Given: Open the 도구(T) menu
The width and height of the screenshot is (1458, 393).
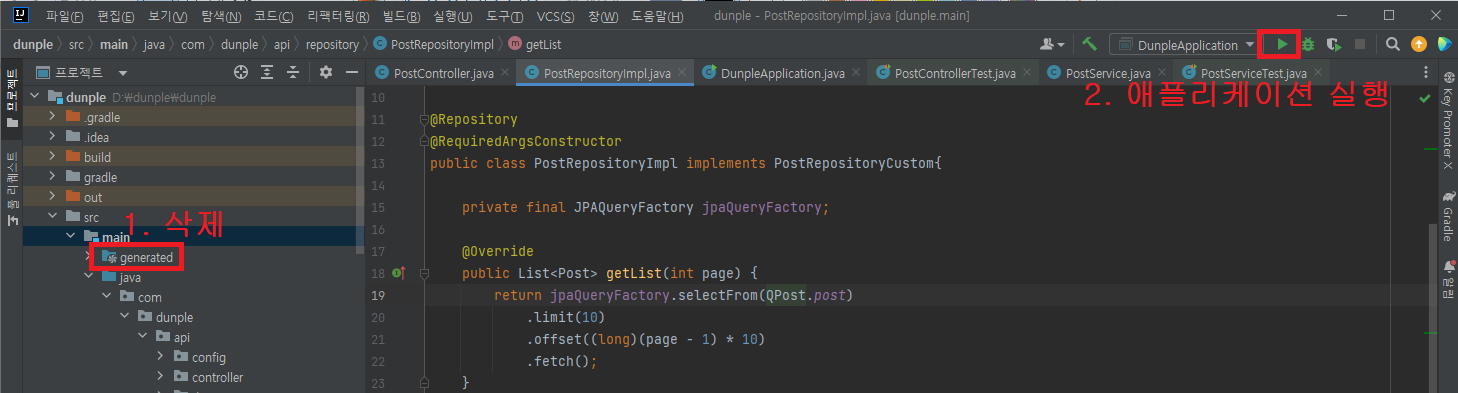Looking at the screenshot, I should 505,16.
